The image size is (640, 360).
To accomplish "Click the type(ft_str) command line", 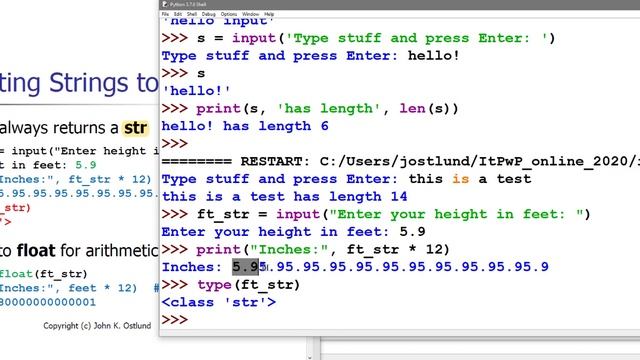I will click(x=231, y=284).
